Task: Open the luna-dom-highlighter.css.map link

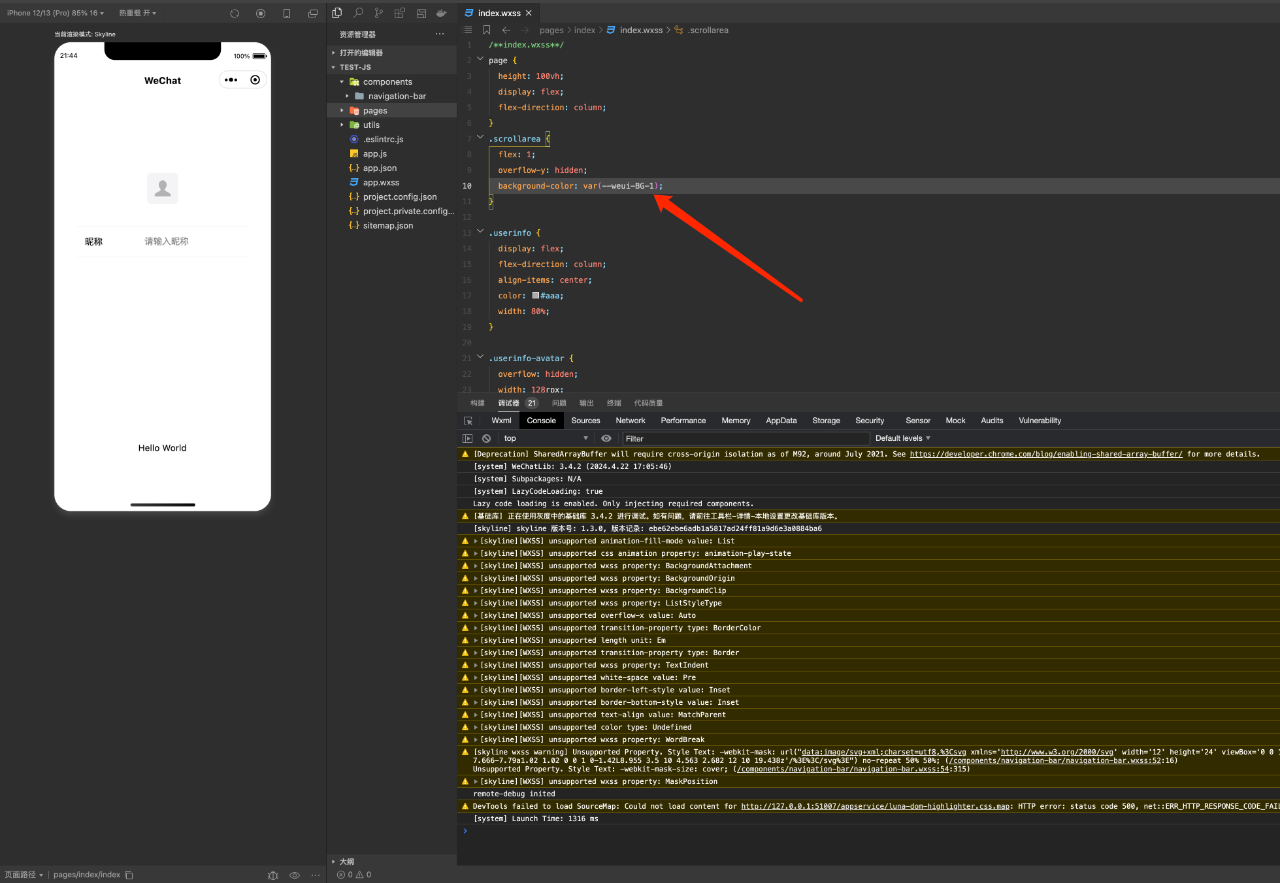Action: [876, 806]
